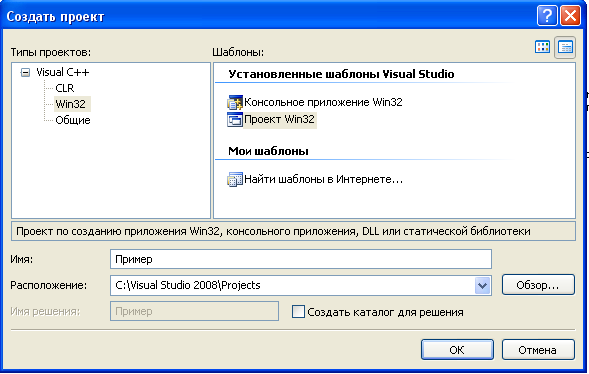Choose Консольное приложение Win32 template

(x=323, y=102)
